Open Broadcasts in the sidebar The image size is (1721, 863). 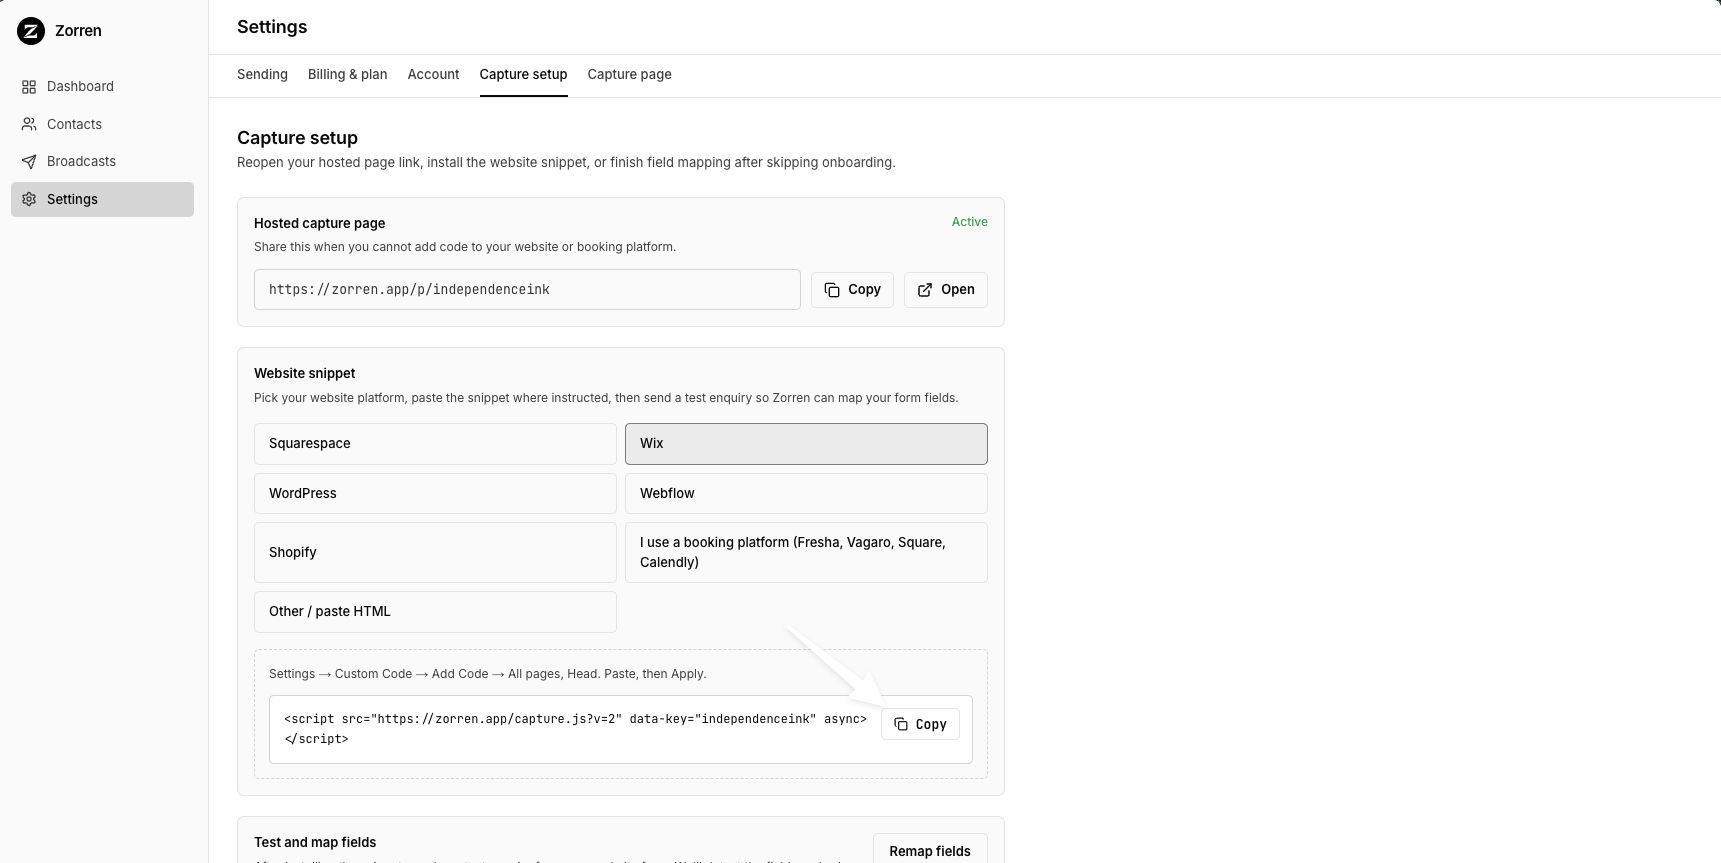click(102, 162)
